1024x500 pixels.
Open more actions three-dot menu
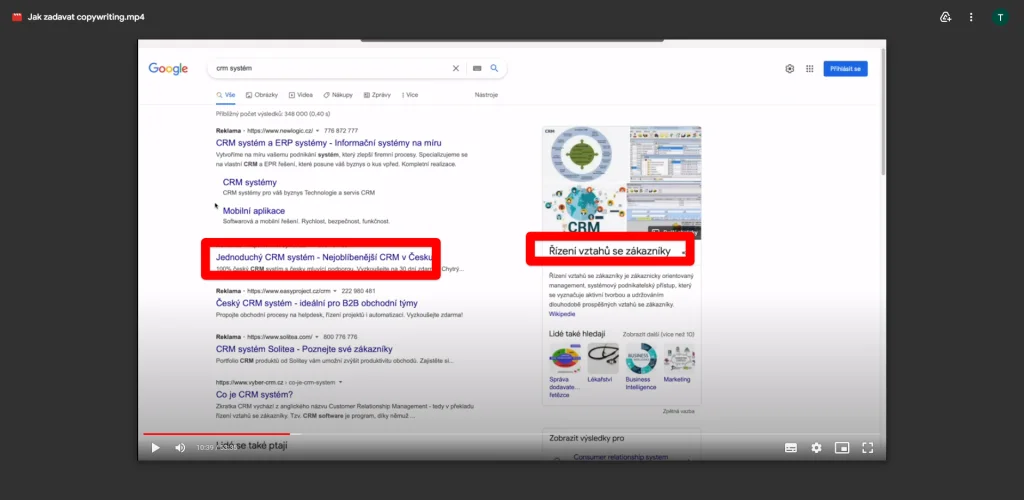(x=971, y=17)
